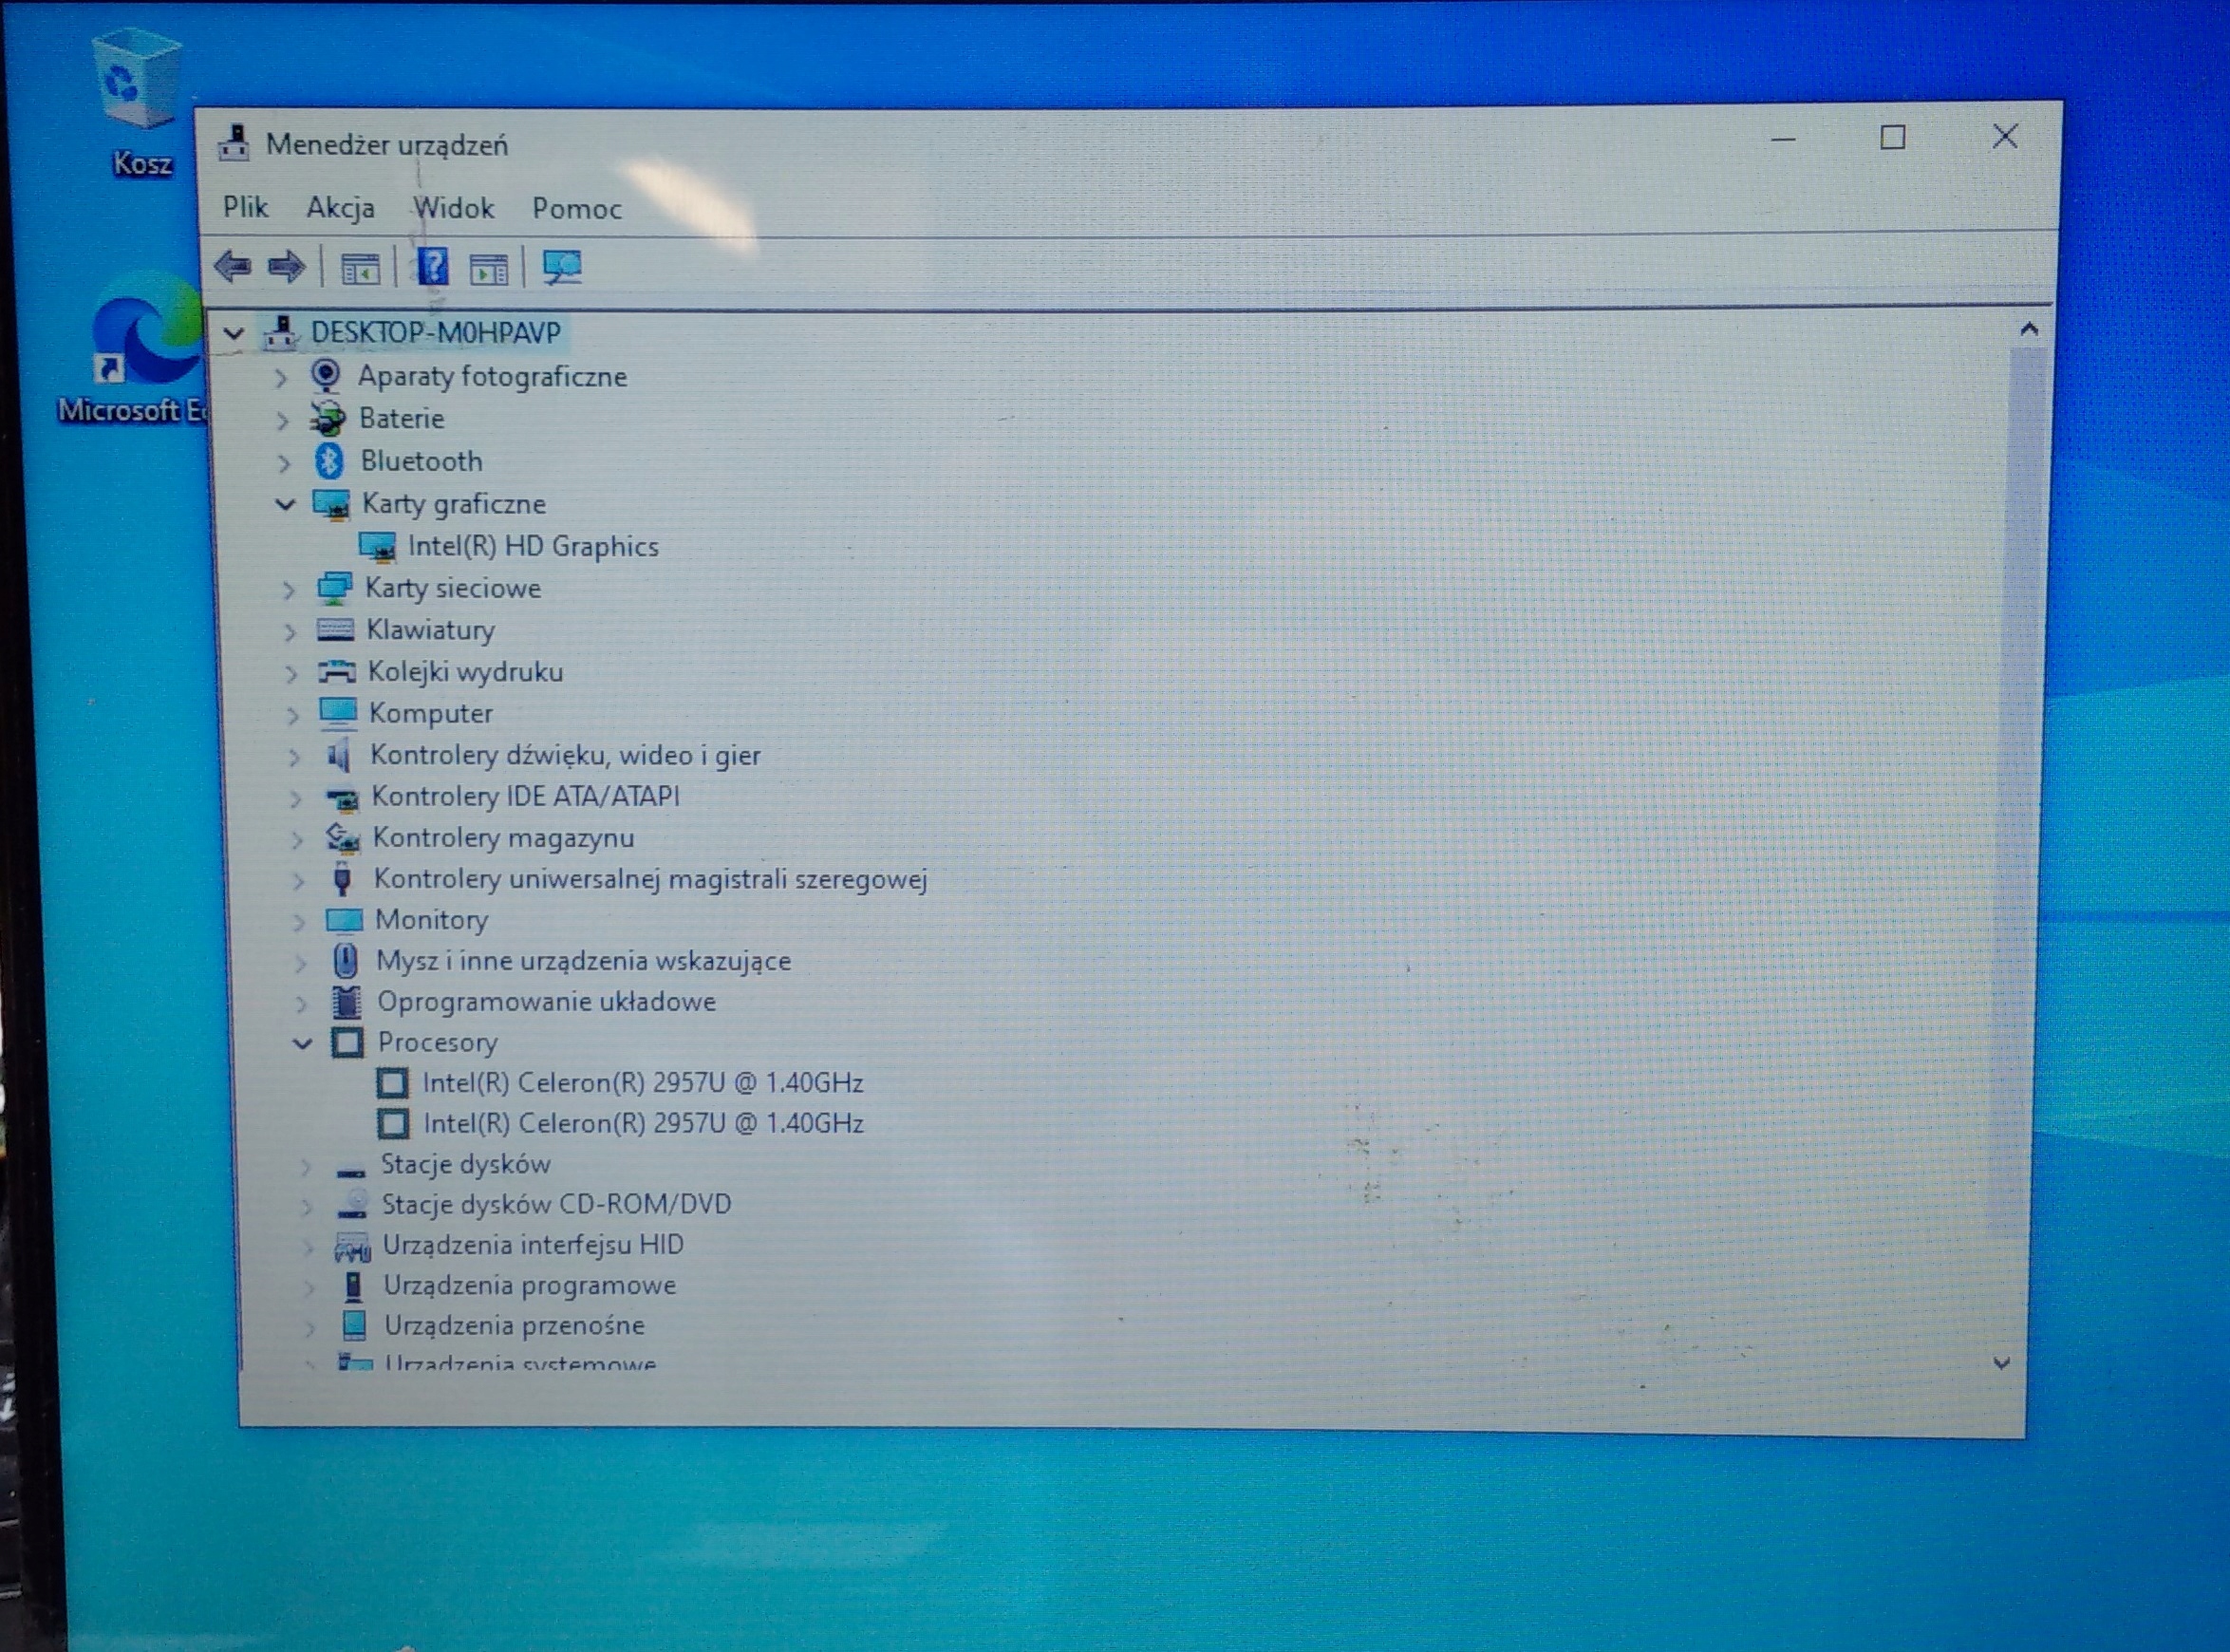The image size is (2230, 1652).
Task: Click the Help question mark toolbar icon
Action: (x=432, y=267)
